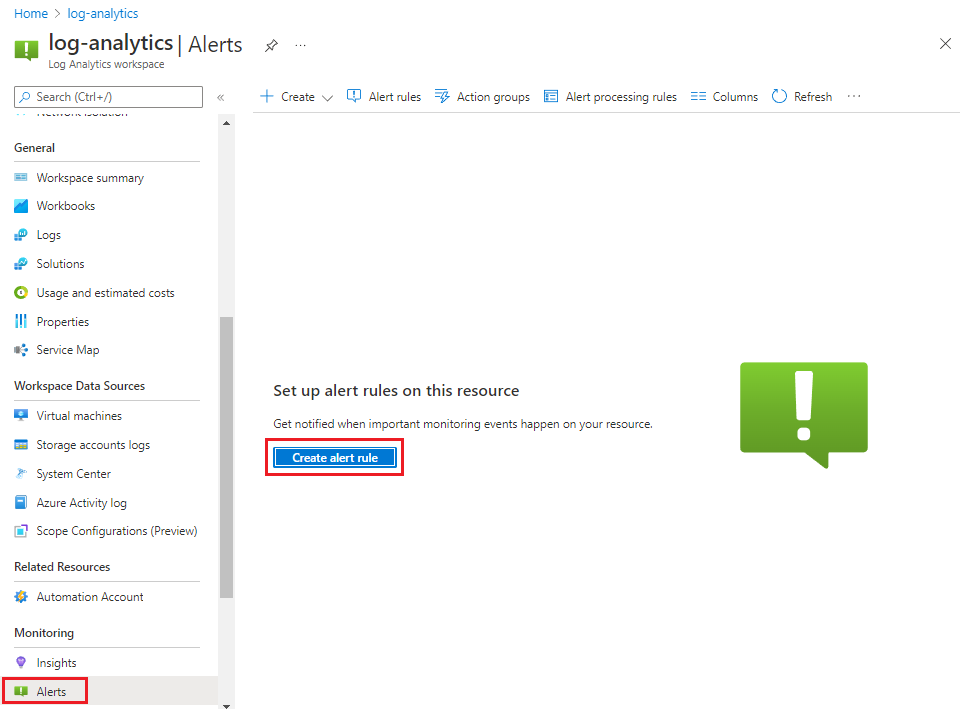Click Alert processing rules label
The image size is (971, 709).
point(621,97)
